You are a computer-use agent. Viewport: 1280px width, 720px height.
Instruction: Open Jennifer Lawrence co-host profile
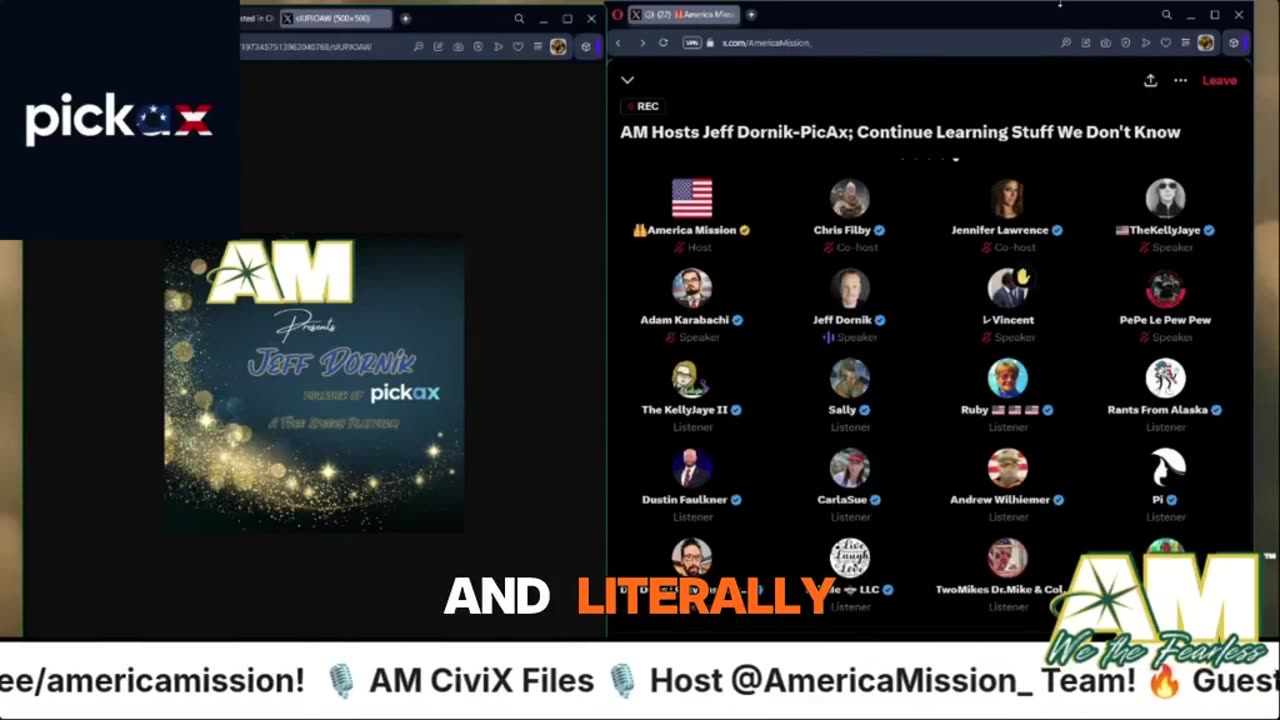[x=1007, y=198]
